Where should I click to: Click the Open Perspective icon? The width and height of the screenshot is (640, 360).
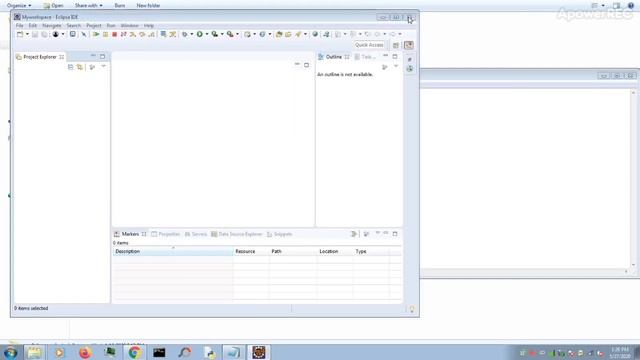(396, 45)
